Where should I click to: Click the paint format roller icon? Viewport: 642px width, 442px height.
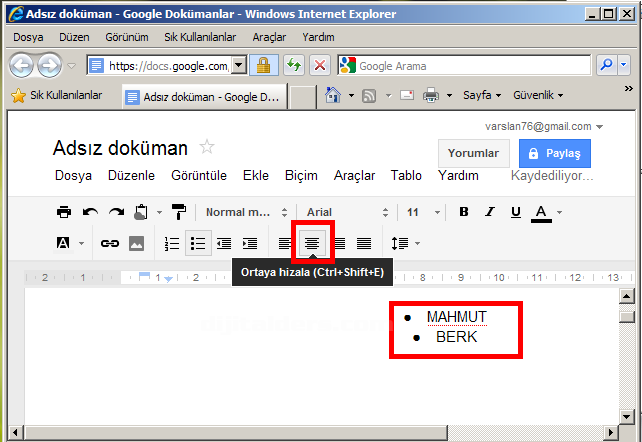pyautogui.click(x=179, y=212)
